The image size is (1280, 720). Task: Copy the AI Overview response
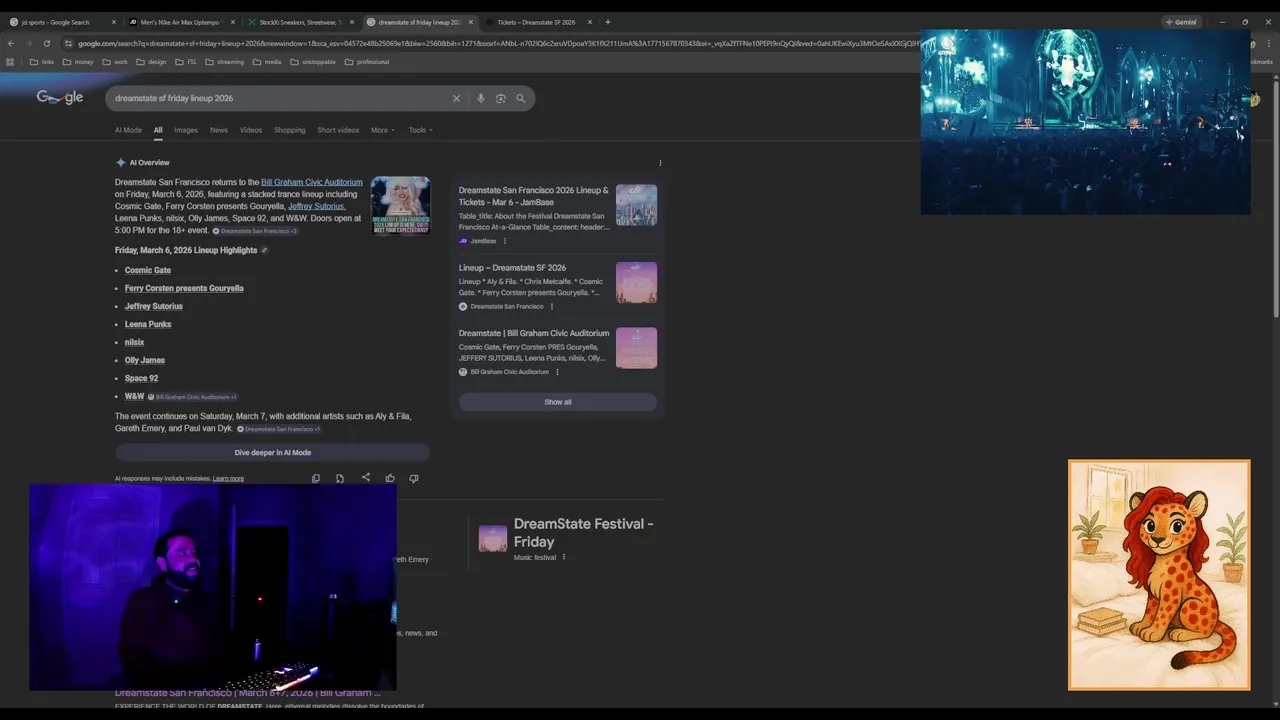point(316,478)
